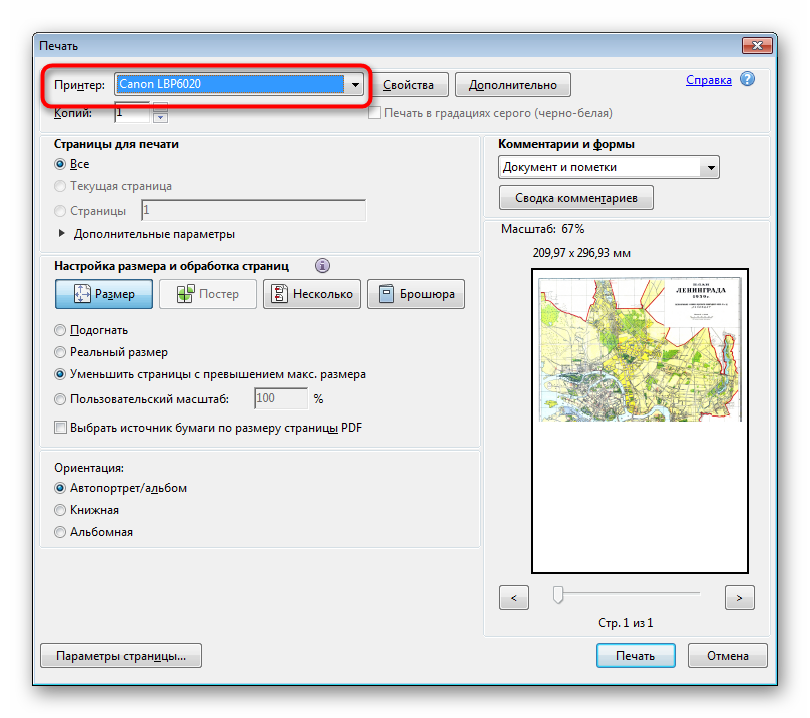This screenshot has width=810, height=718.
Task: Choose the Альбомная orientation
Action: click(61, 532)
